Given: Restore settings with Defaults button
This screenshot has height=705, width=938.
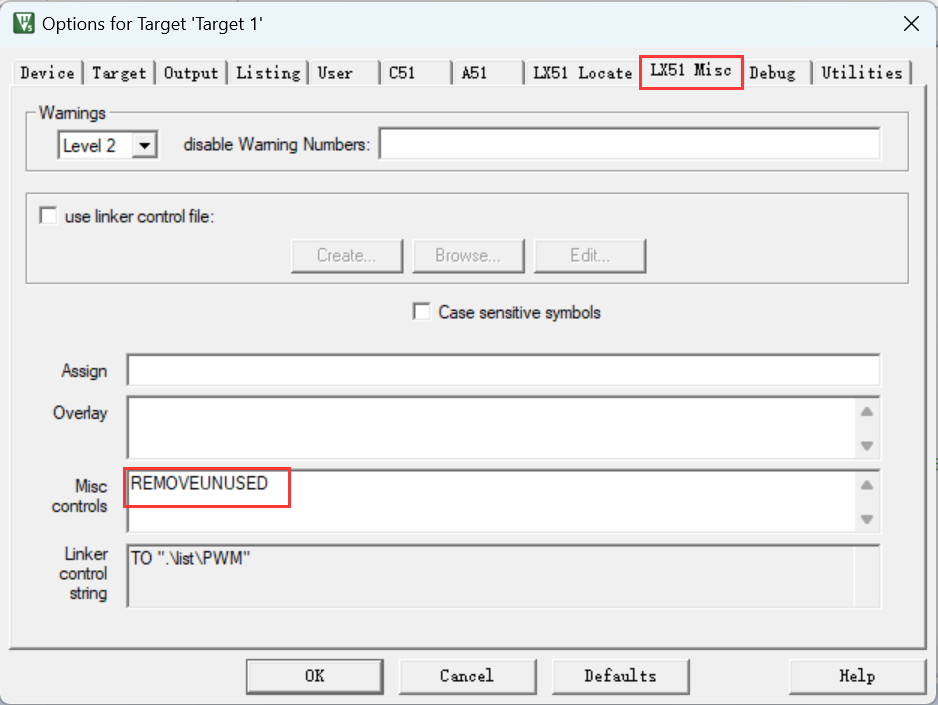Looking at the screenshot, I should tap(620, 676).
